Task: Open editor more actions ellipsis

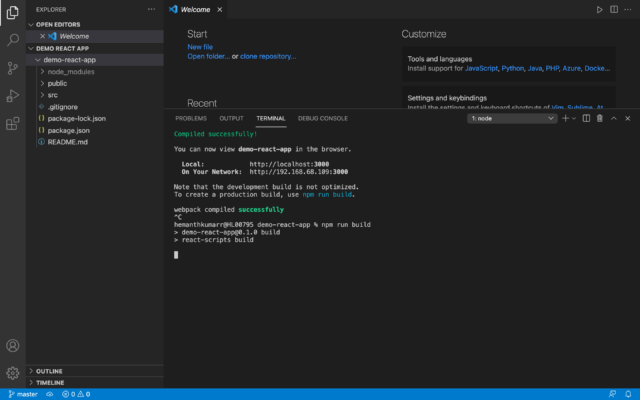Action: [x=627, y=9]
